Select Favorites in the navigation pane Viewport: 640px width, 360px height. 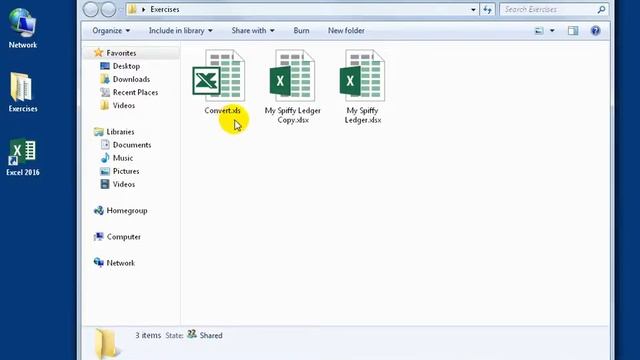pos(121,53)
